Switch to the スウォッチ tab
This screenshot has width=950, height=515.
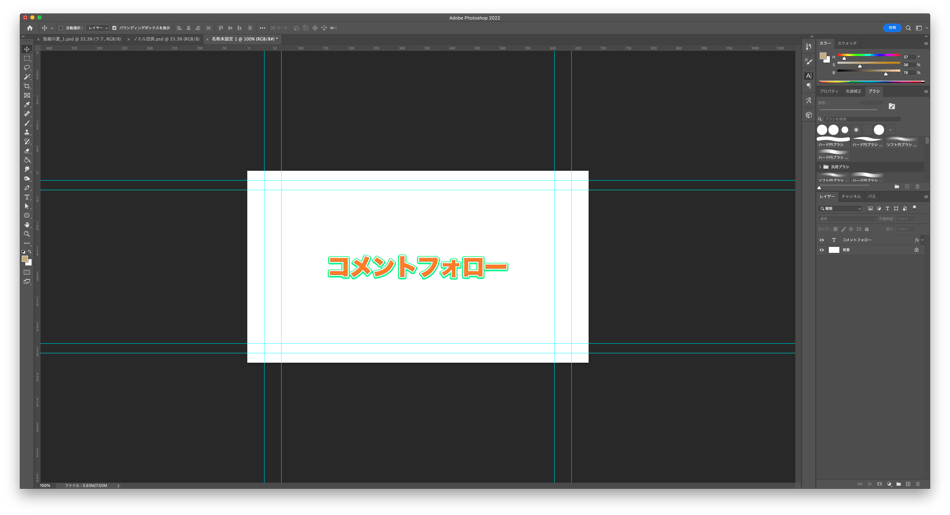point(847,44)
